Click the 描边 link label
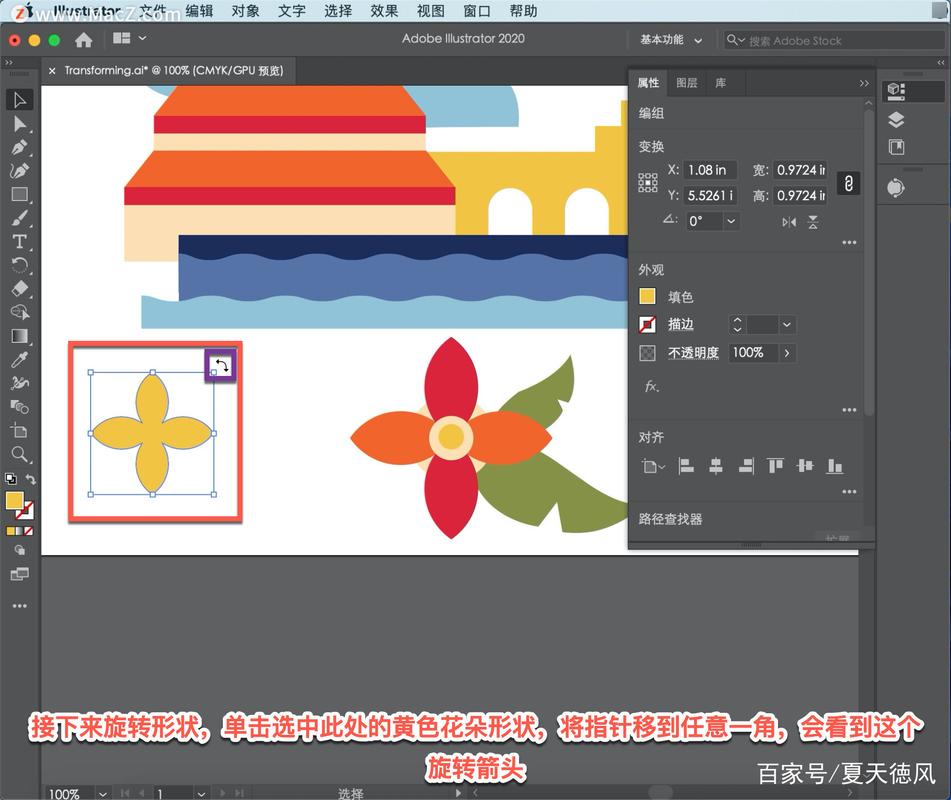This screenshot has height=800, width=951. pyautogui.click(x=681, y=325)
